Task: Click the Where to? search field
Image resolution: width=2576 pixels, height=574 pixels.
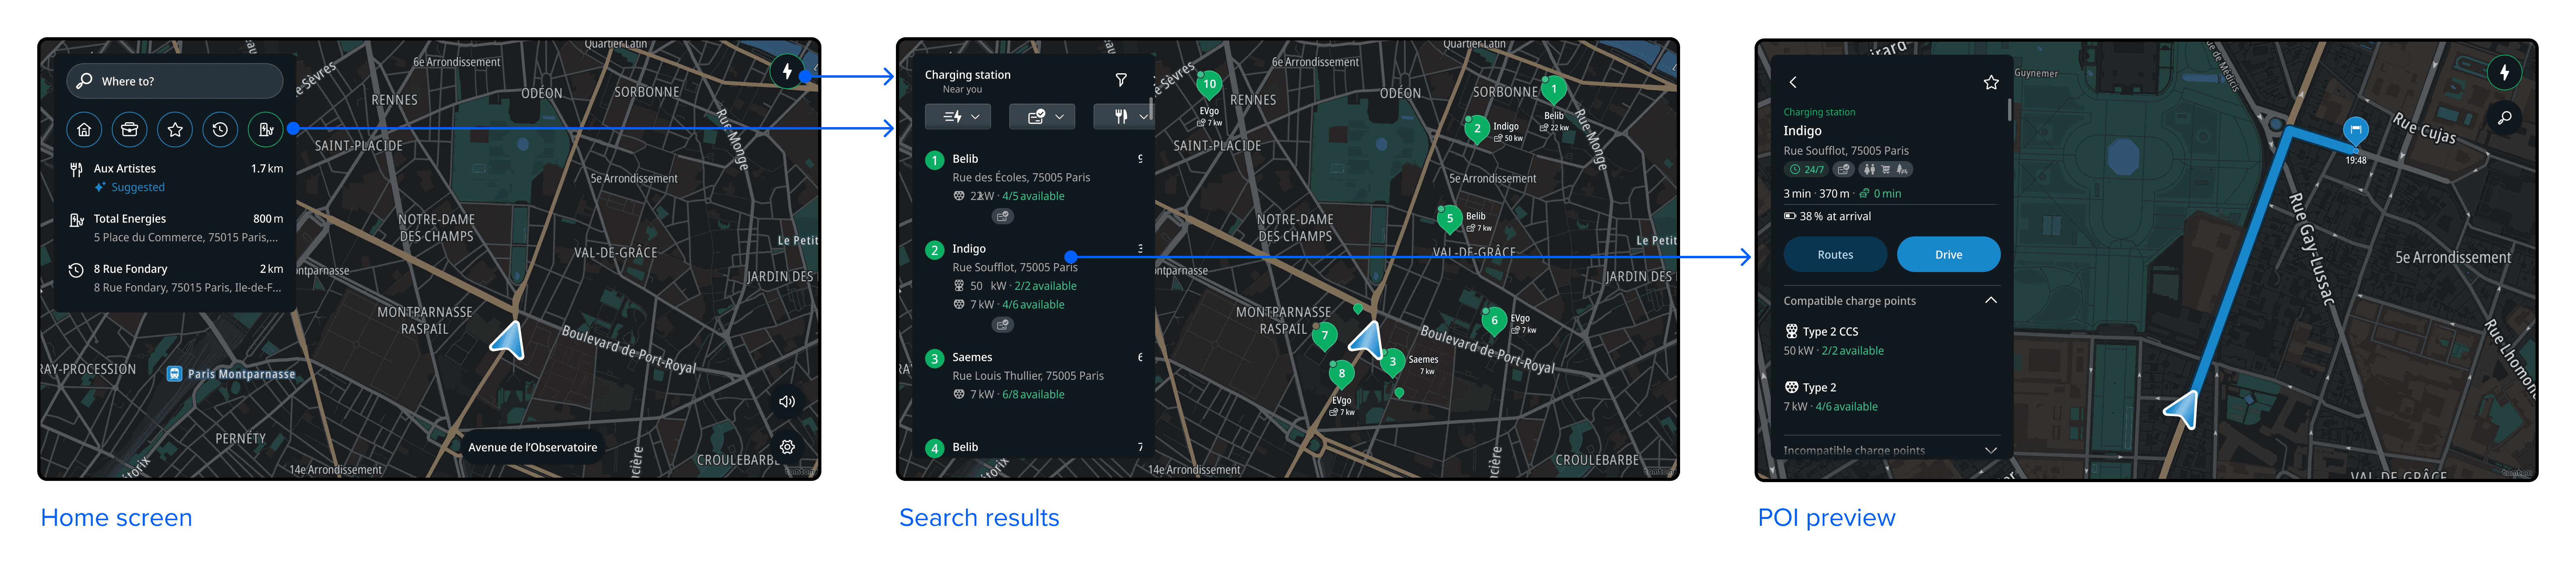Action: pos(175,81)
